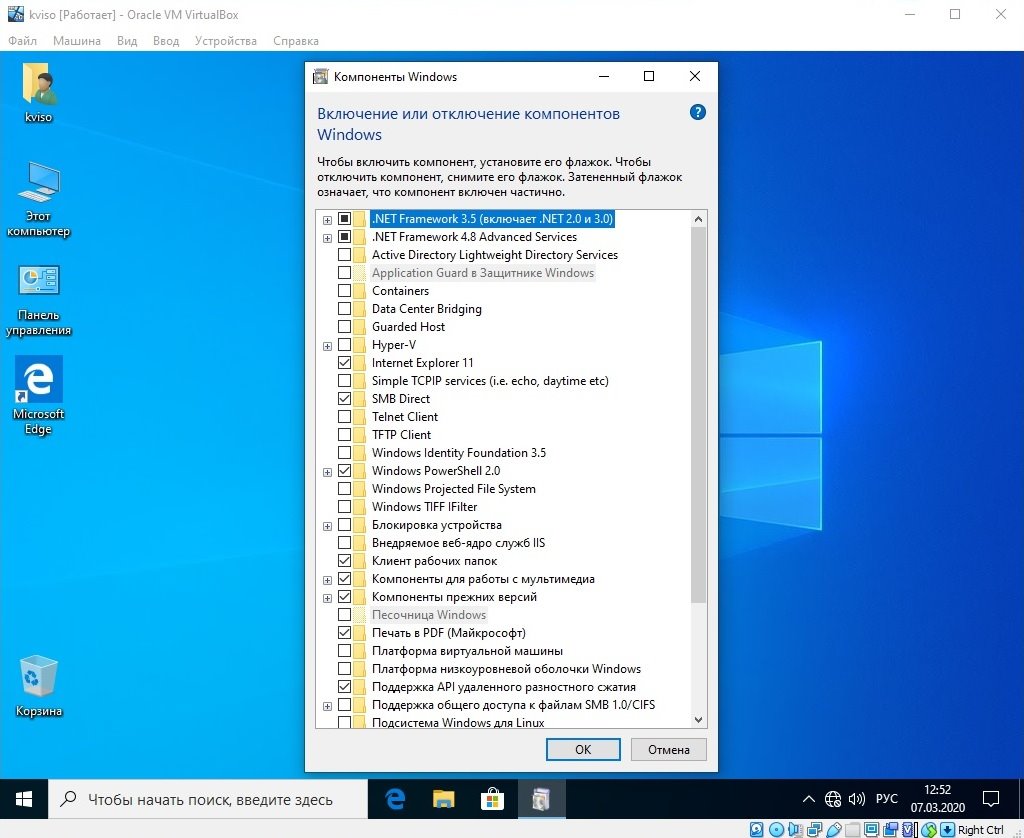Viewport: 1024px width, 838px height.
Task: Click the help question mark icon
Action: (x=697, y=112)
